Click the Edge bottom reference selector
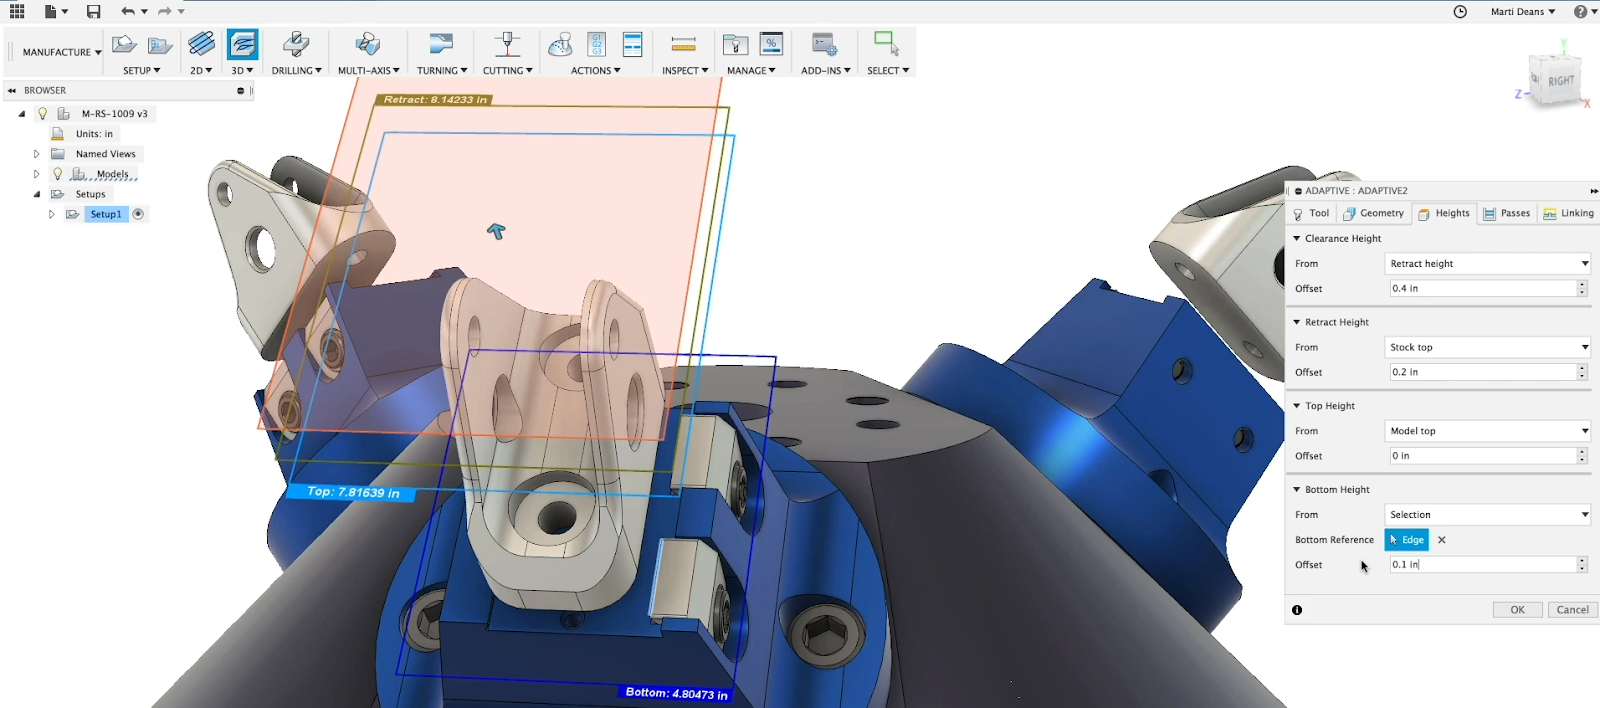The image size is (1600, 708). (x=1406, y=540)
